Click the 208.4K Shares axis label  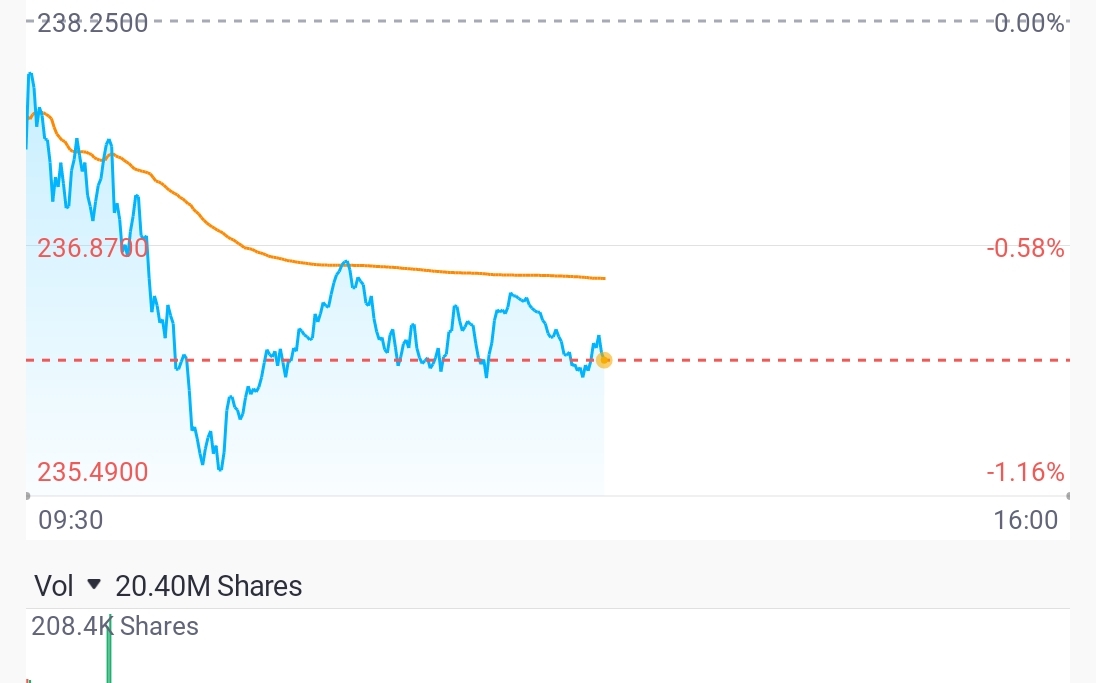[x=115, y=627]
